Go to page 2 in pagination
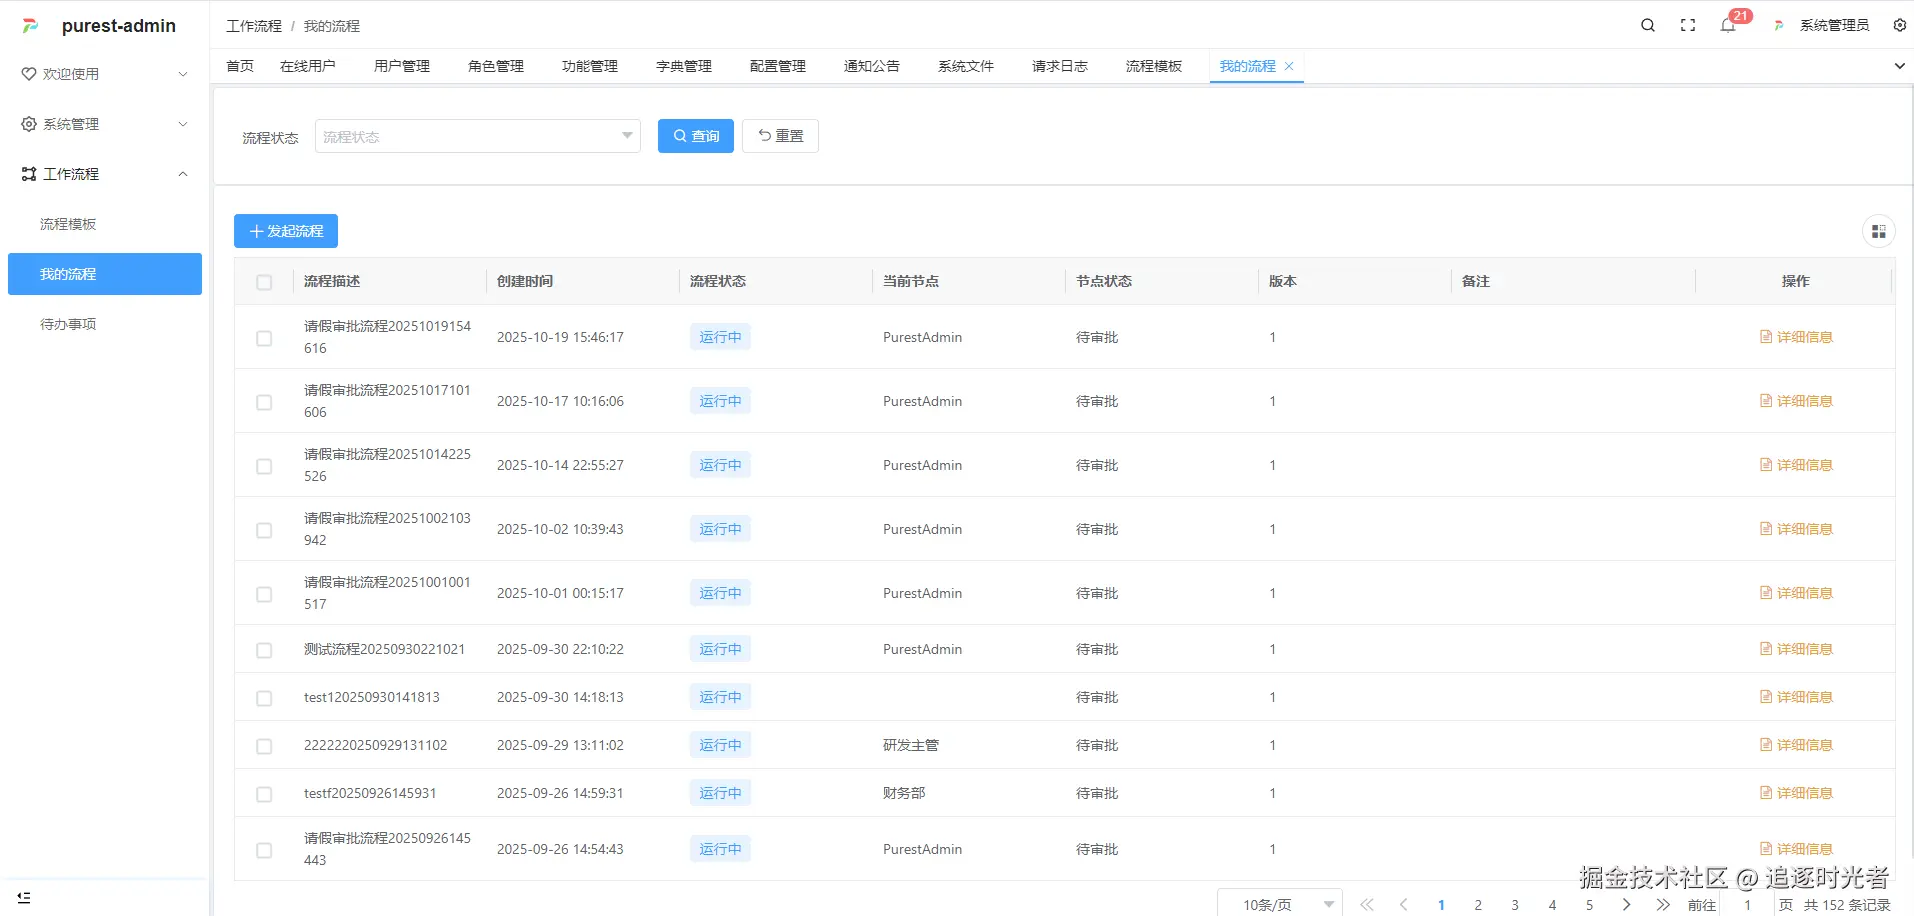The width and height of the screenshot is (1914, 916). [1478, 904]
